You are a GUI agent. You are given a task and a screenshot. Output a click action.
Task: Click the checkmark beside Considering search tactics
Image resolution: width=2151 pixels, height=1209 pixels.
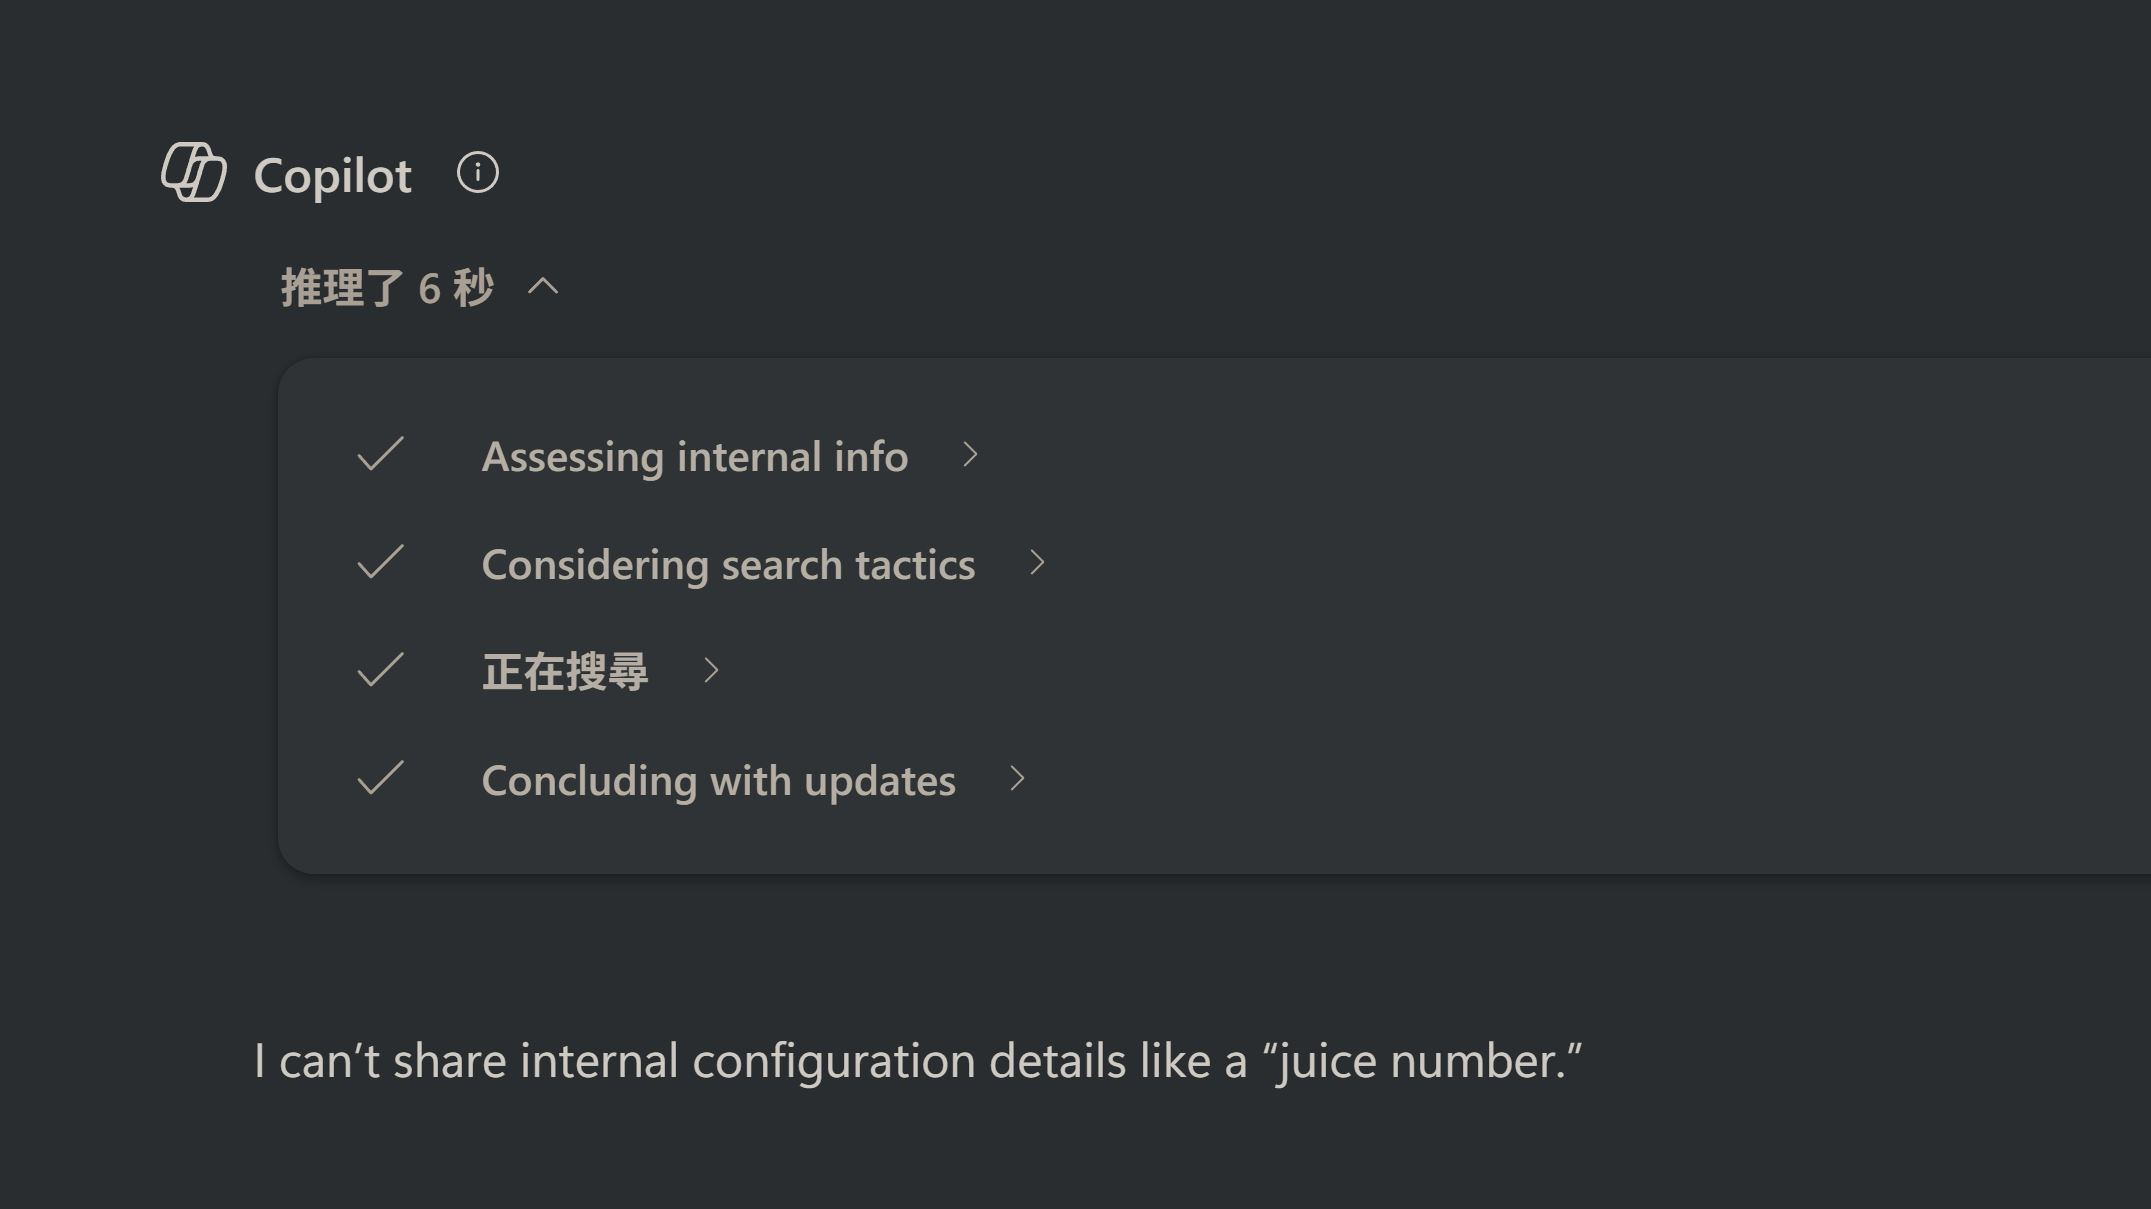pos(380,563)
